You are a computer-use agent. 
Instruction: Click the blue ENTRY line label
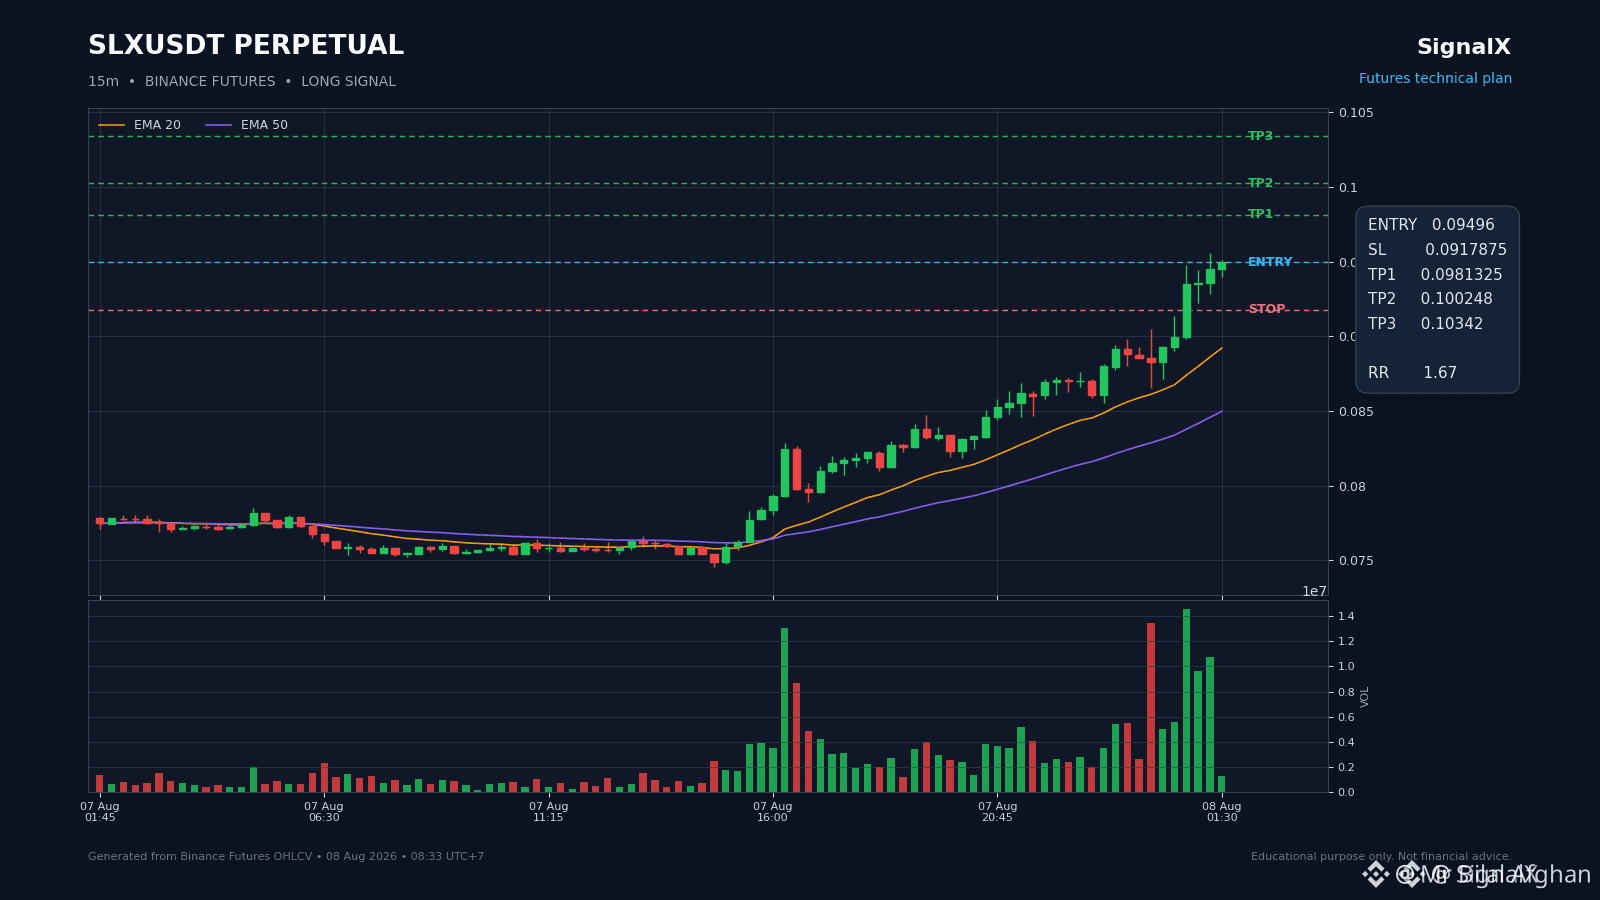click(x=1270, y=262)
